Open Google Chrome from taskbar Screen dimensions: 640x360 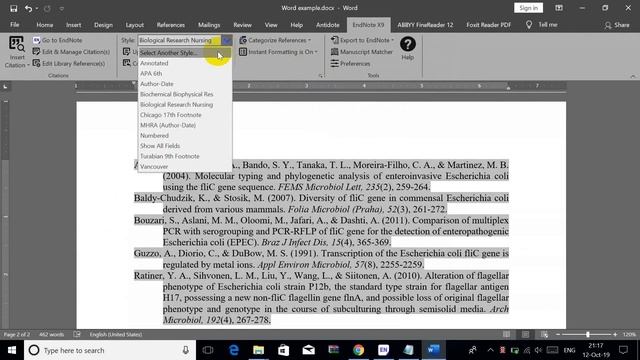point(358,350)
